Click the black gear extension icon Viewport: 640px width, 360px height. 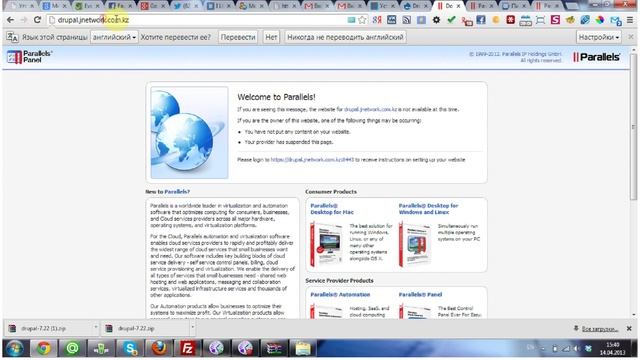[436, 20]
